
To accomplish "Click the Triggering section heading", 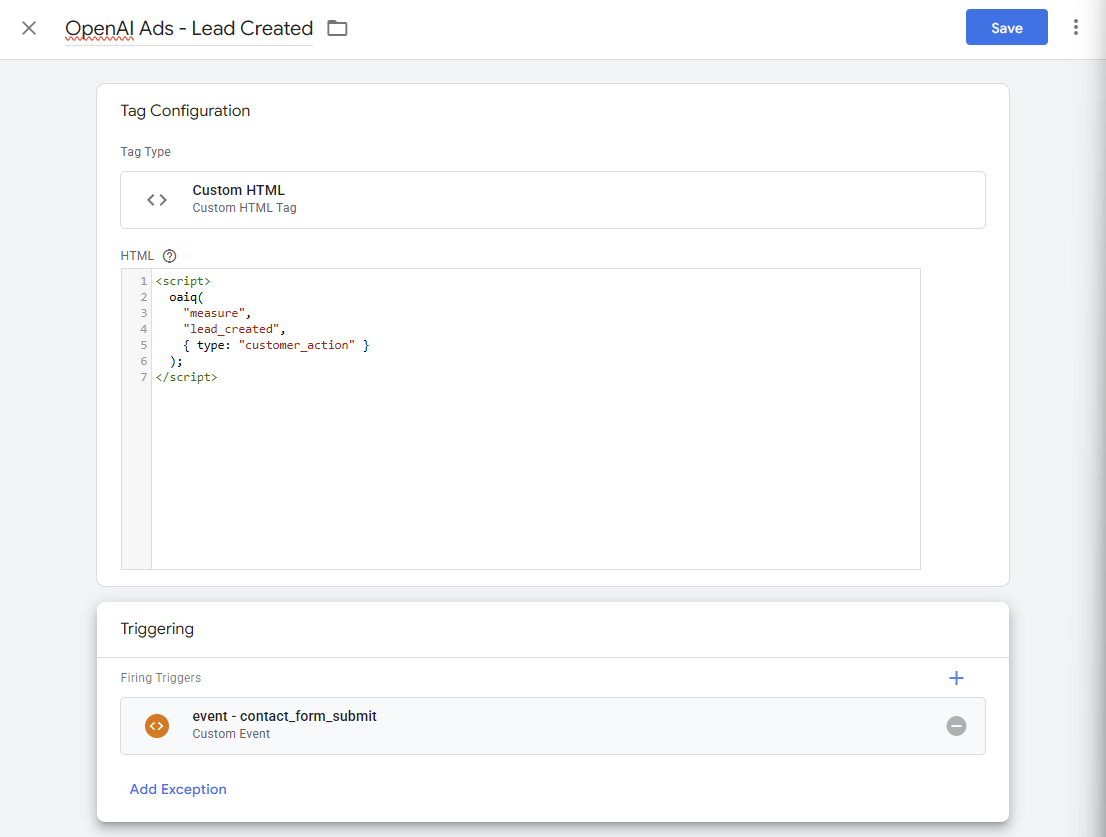I will coord(157,628).
